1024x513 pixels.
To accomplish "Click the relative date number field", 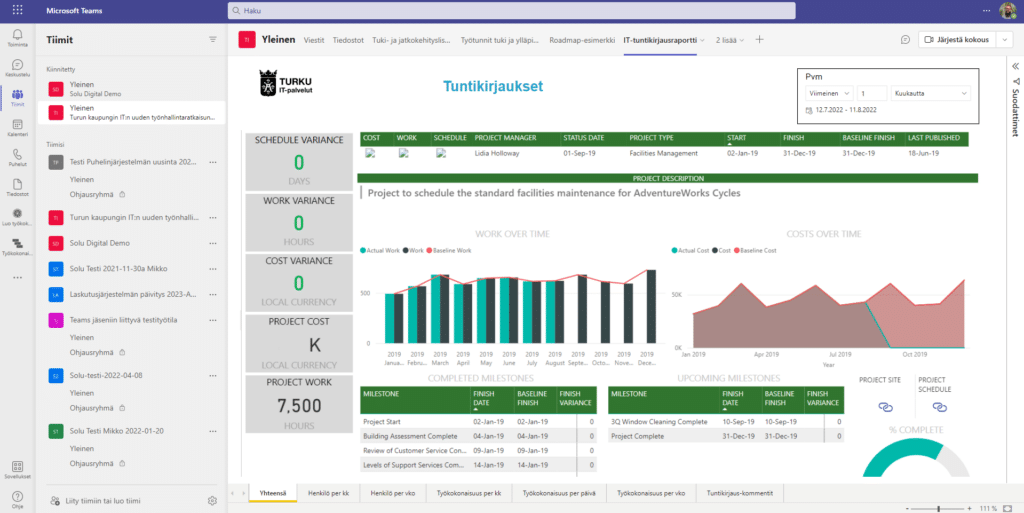I will (872, 93).
